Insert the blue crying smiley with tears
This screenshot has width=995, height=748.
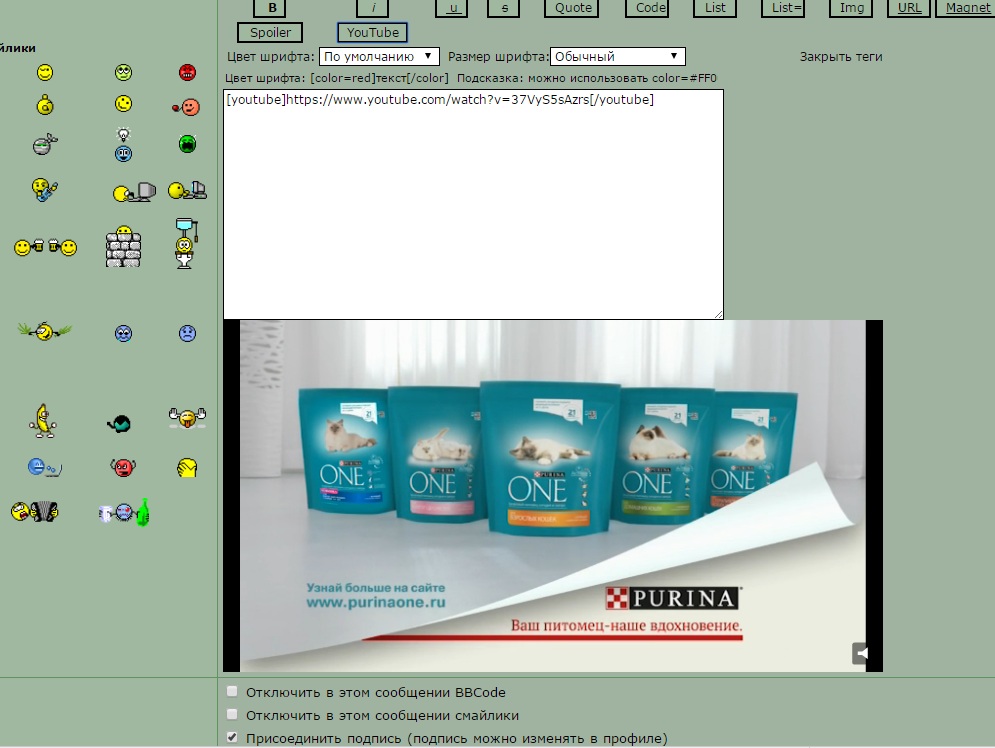coord(124,333)
